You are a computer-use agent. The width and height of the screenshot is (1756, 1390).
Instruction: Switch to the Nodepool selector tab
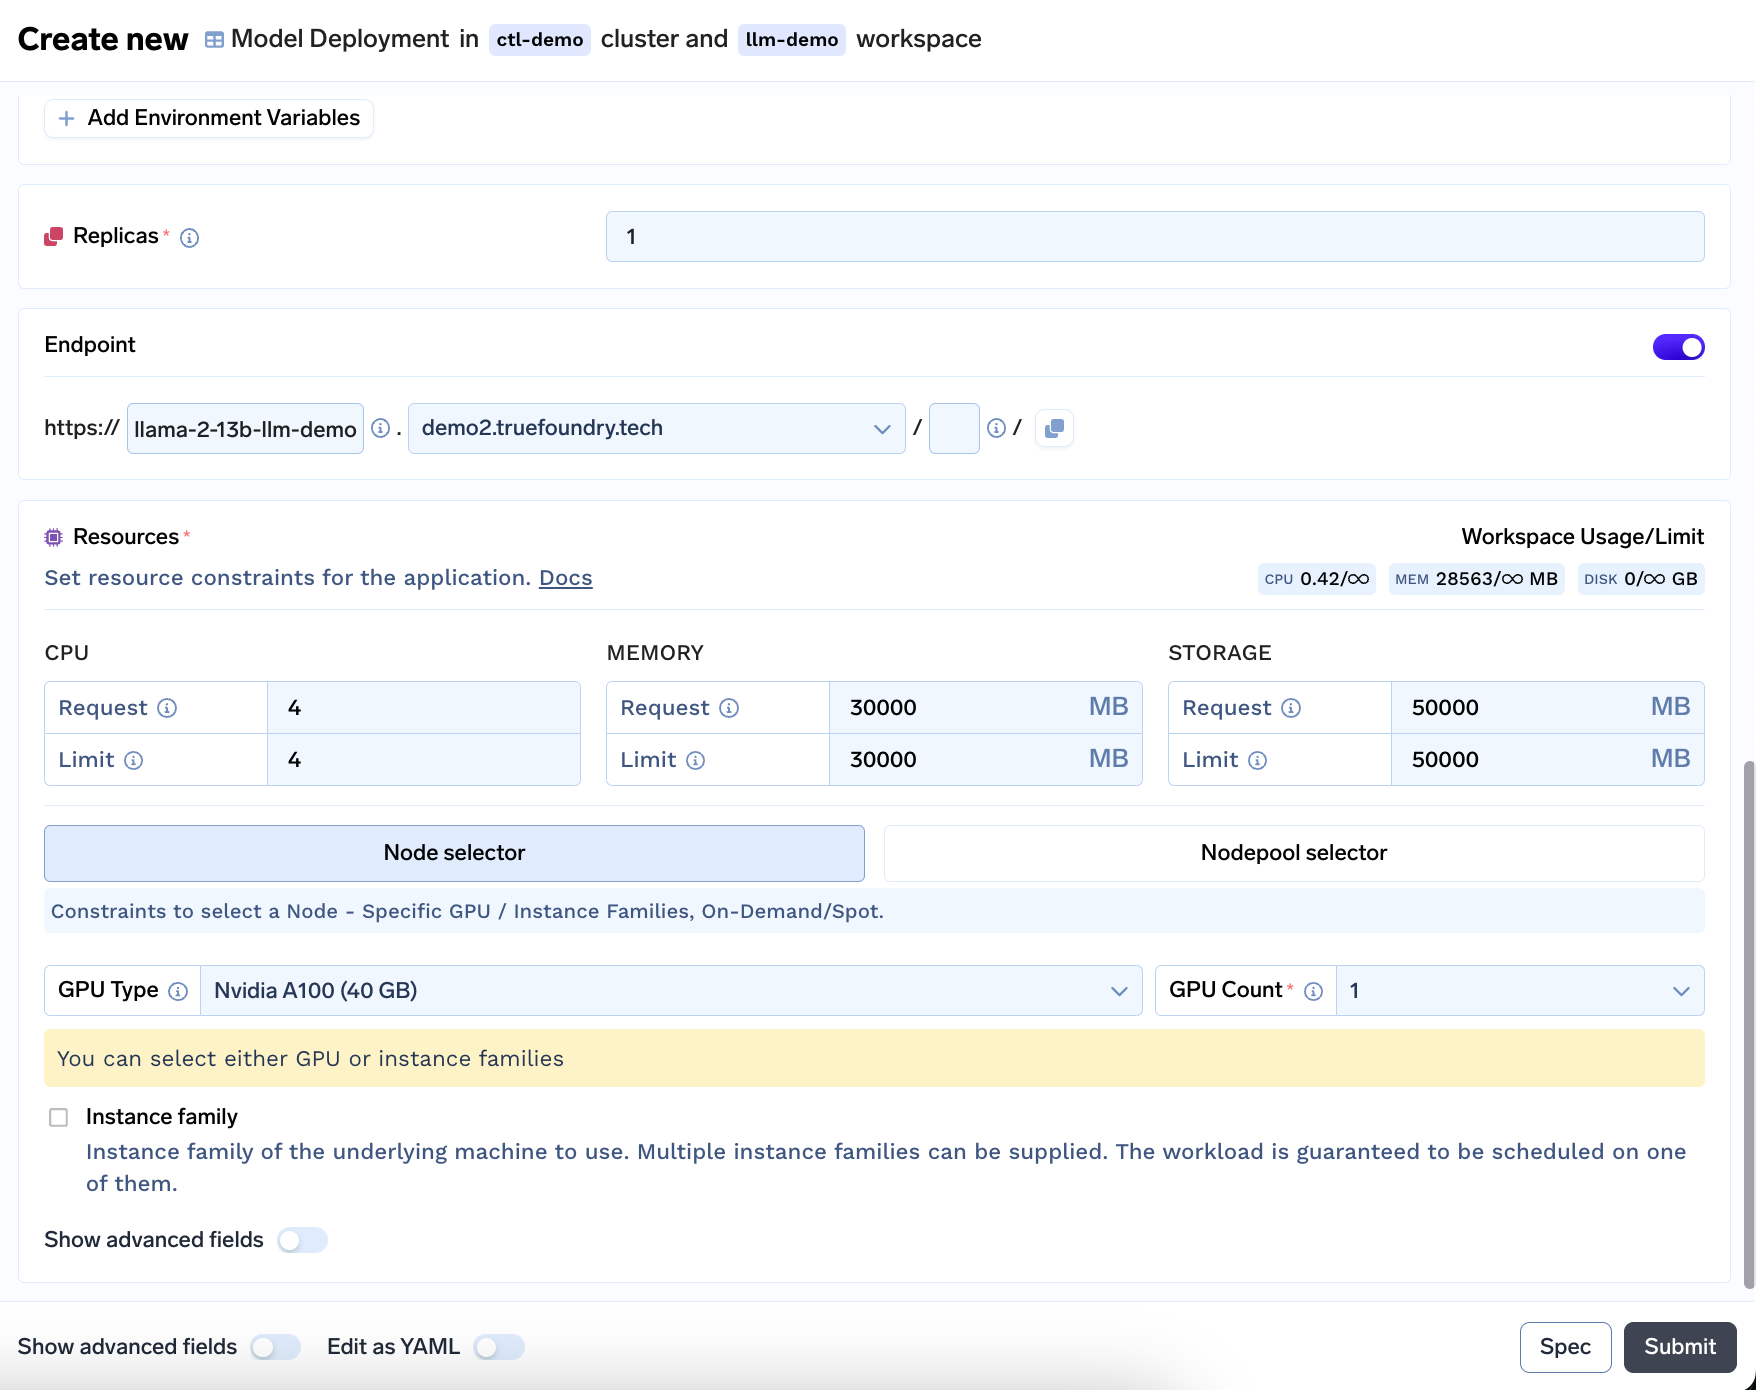coord(1294,853)
